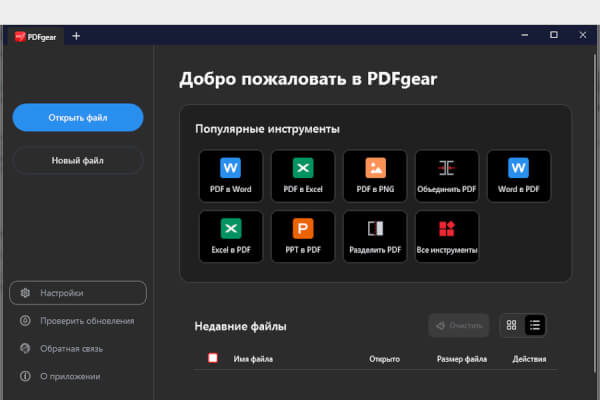This screenshot has width=600, height=400.
Task: Click the PDFgear logo icon
Action: [x=20, y=36]
